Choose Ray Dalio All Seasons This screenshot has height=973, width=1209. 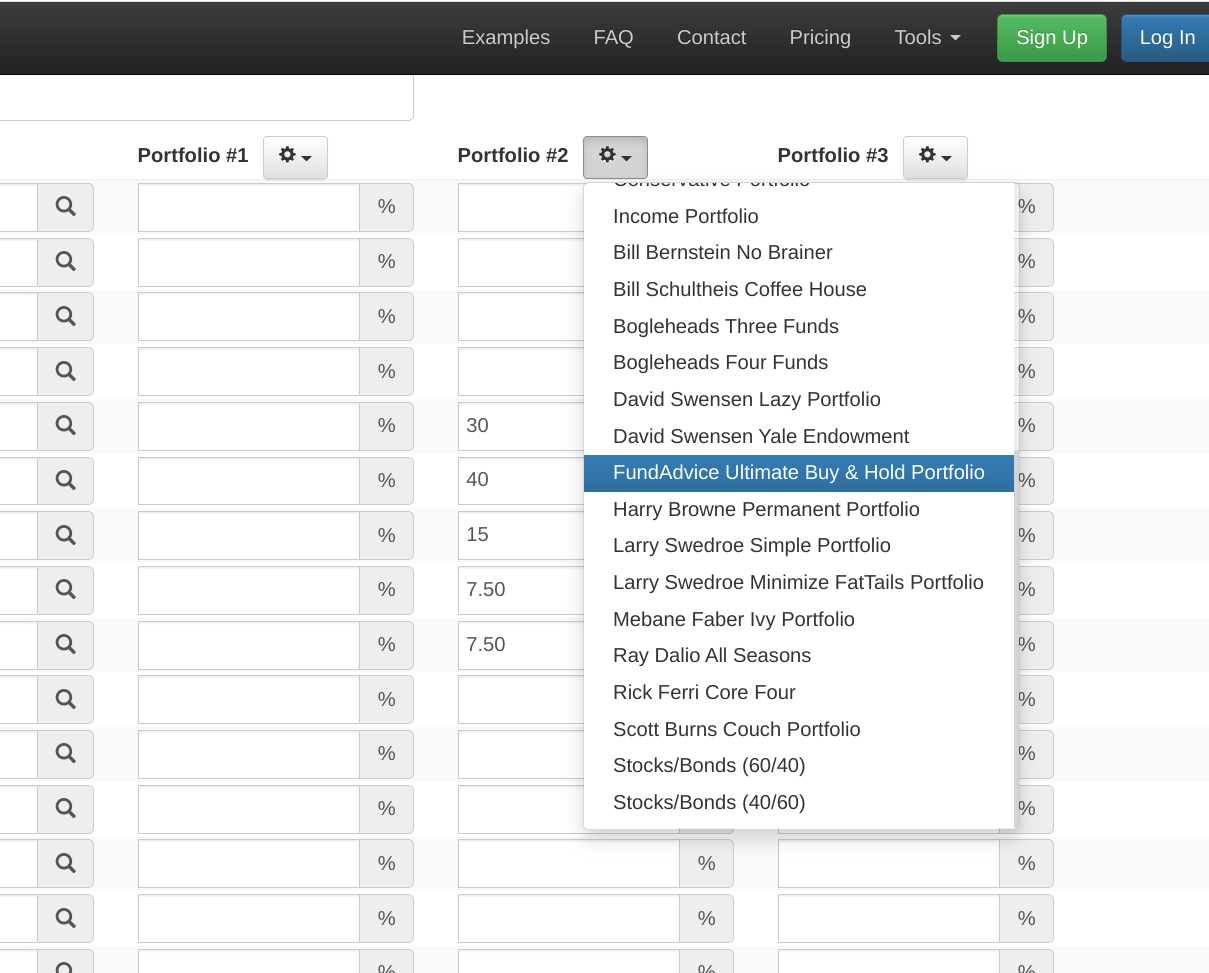tap(799, 656)
